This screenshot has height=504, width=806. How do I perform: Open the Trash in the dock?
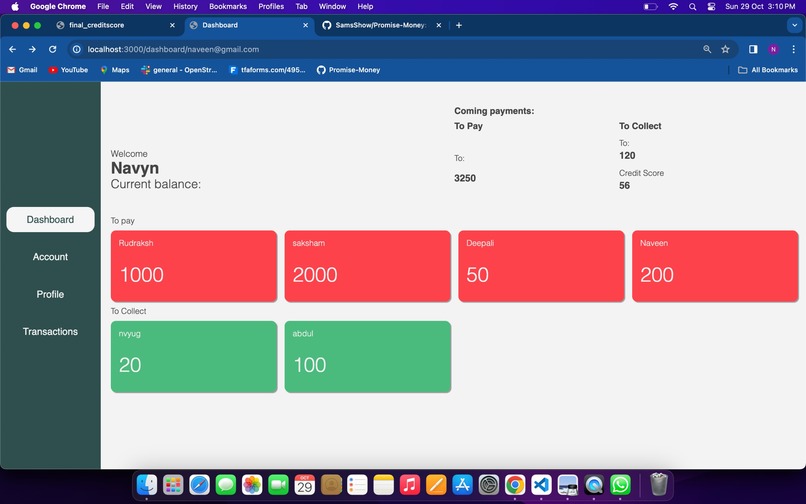click(x=658, y=484)
